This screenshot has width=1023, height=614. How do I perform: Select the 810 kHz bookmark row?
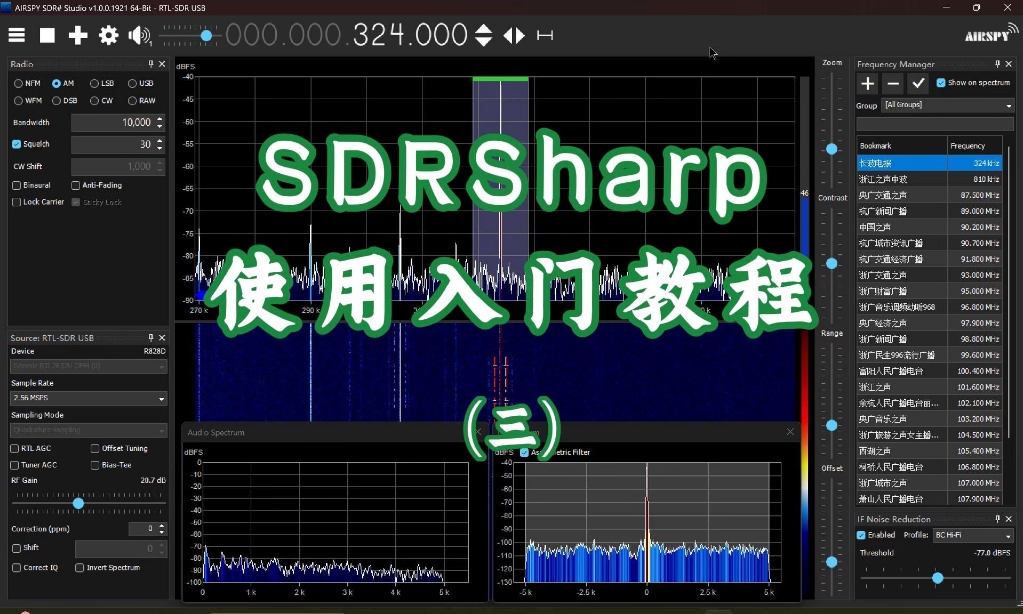929,179
